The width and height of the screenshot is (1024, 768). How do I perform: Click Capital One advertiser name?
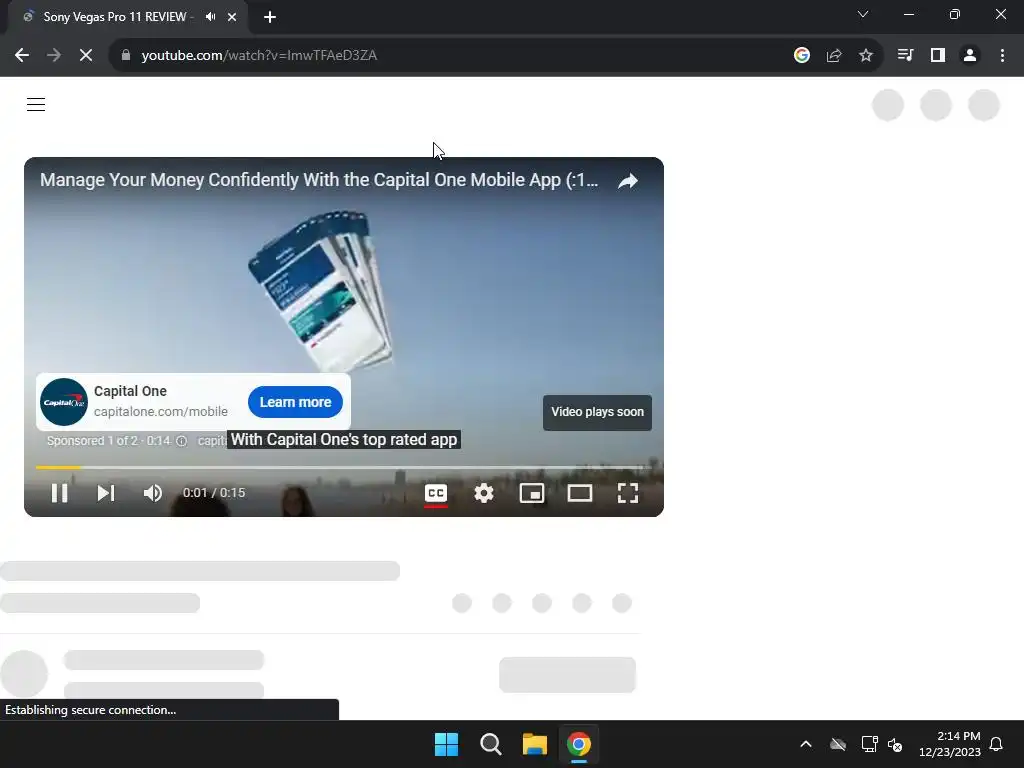130,391
